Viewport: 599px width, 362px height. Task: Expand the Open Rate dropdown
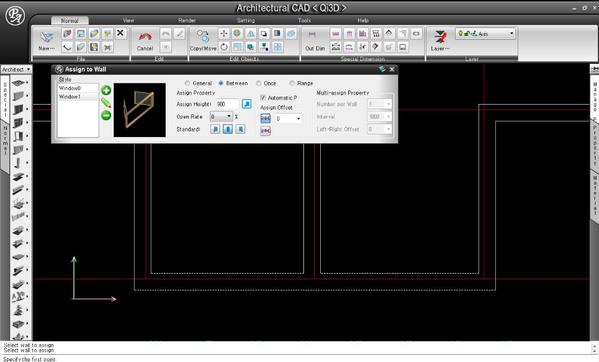[x=221, y=116]
